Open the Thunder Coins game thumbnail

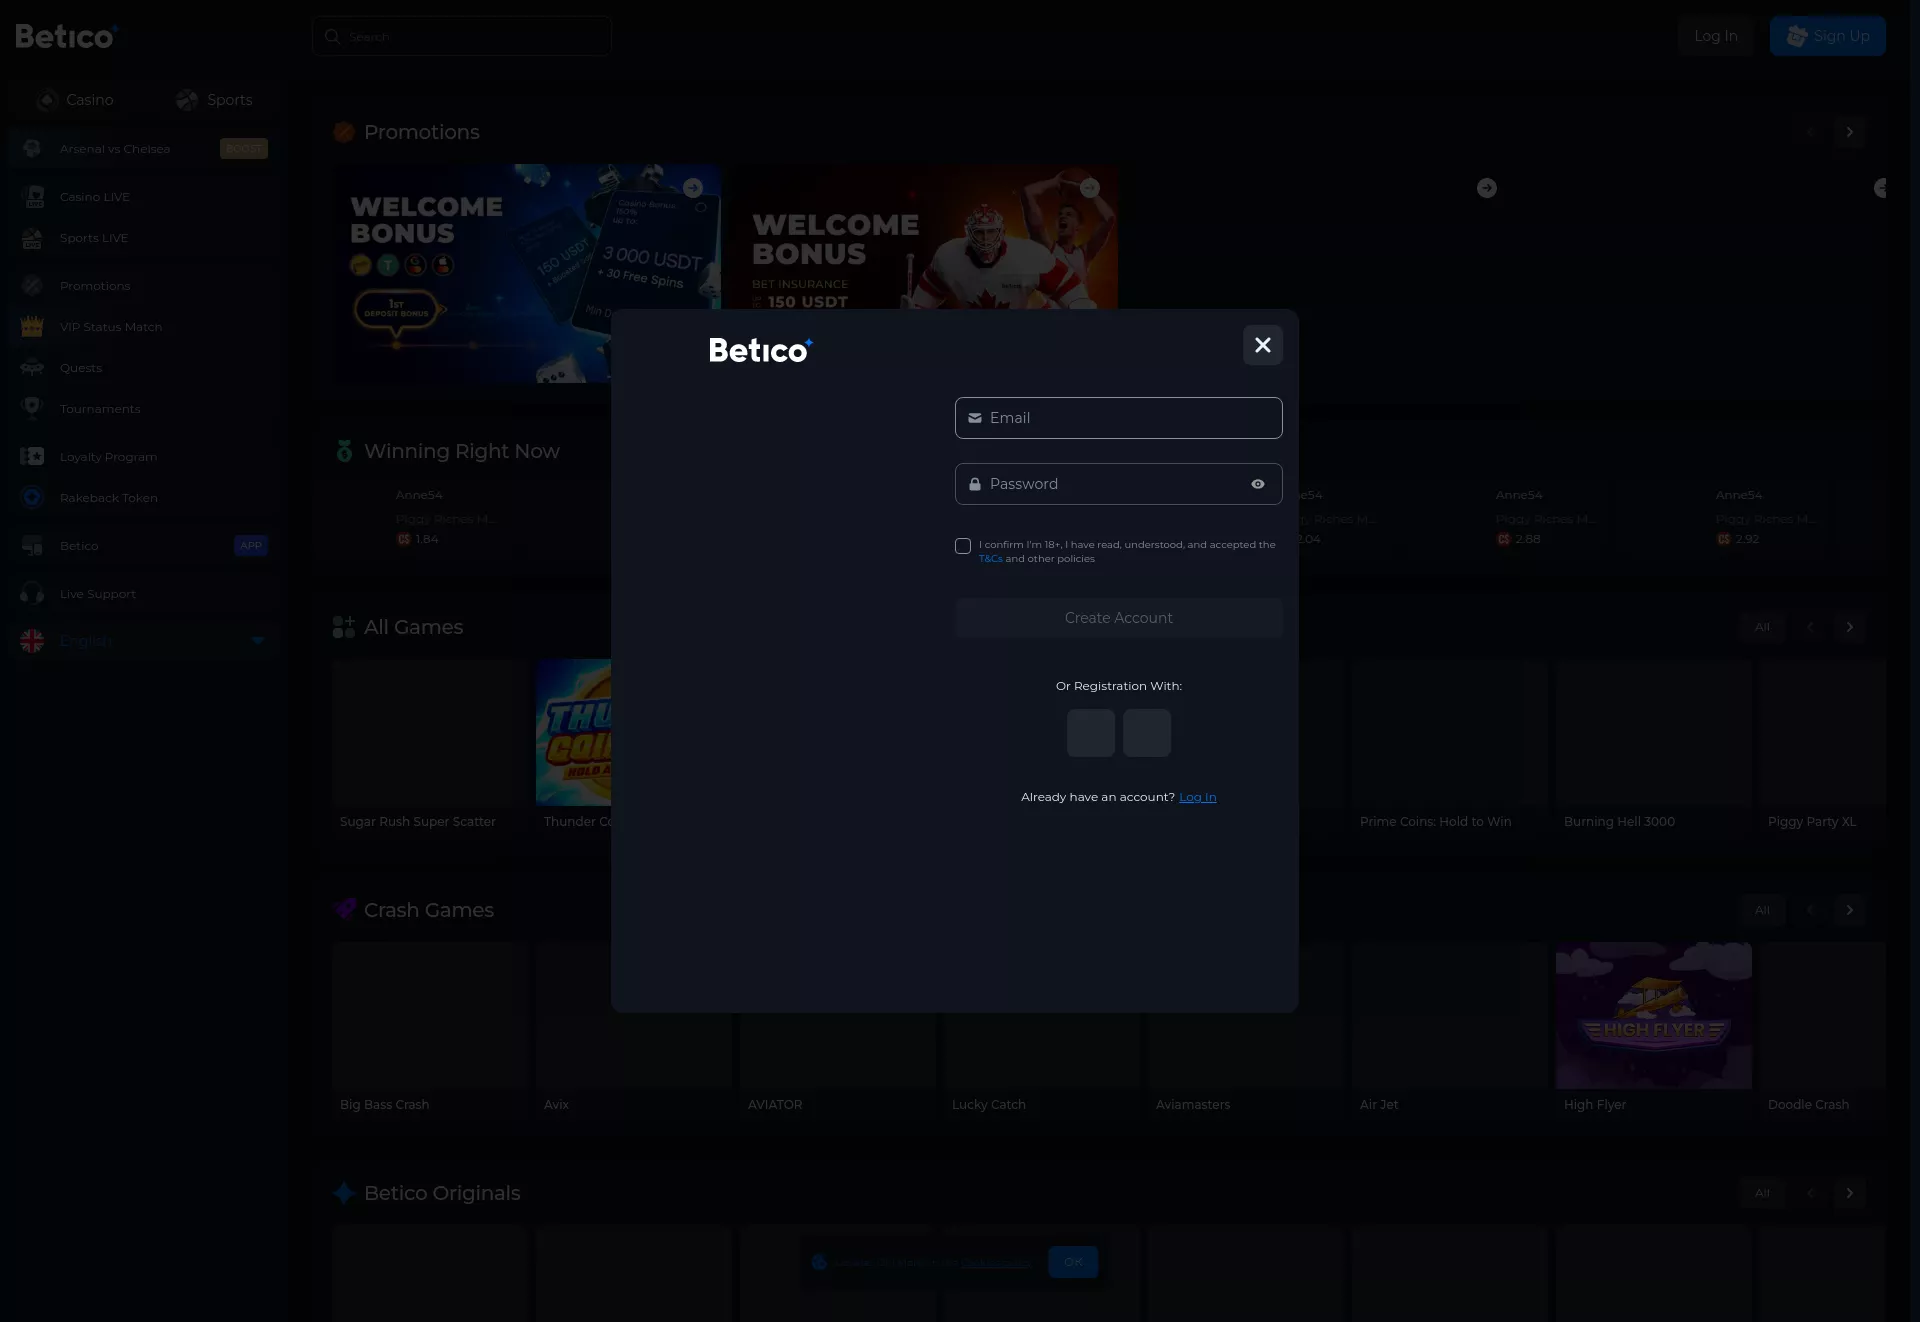(574, 732)
